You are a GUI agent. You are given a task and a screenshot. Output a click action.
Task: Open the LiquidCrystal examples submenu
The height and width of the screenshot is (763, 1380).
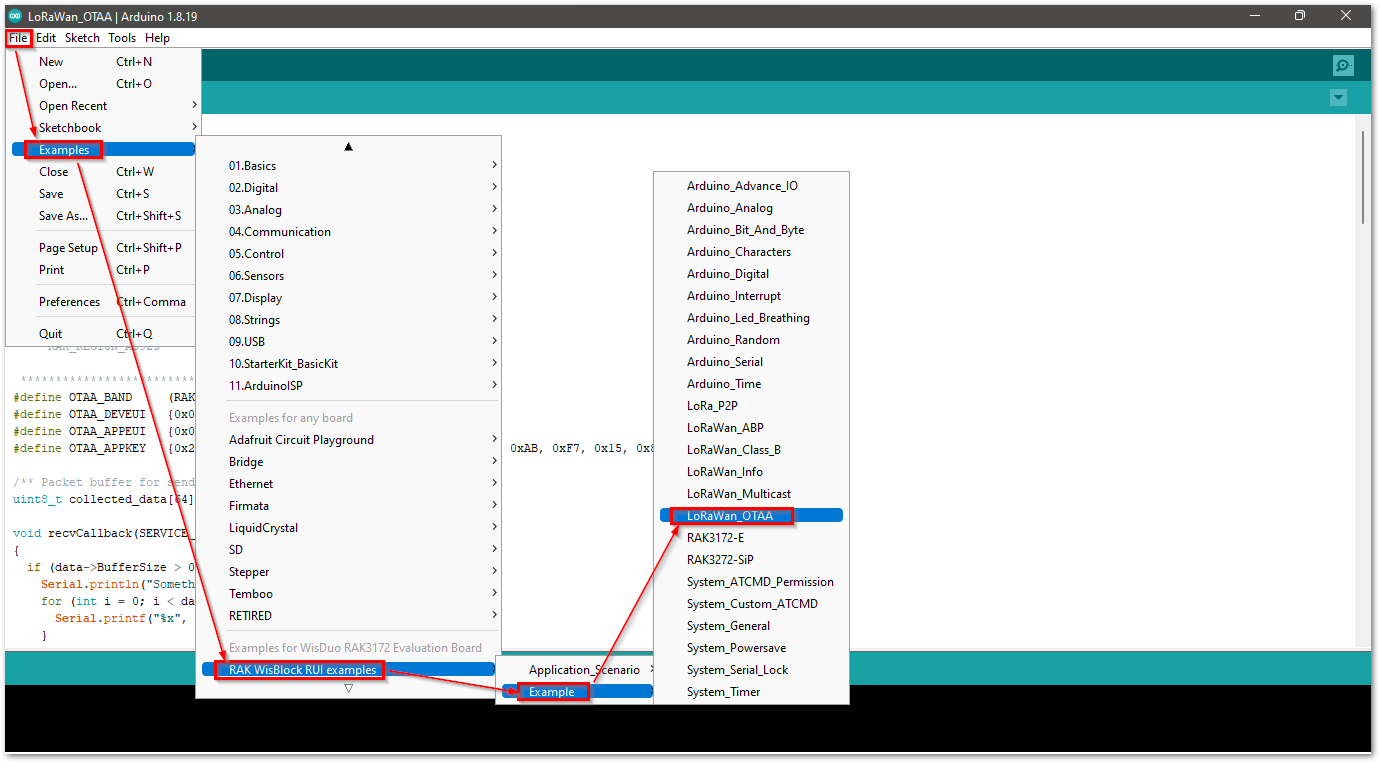[x=348, y=528]
